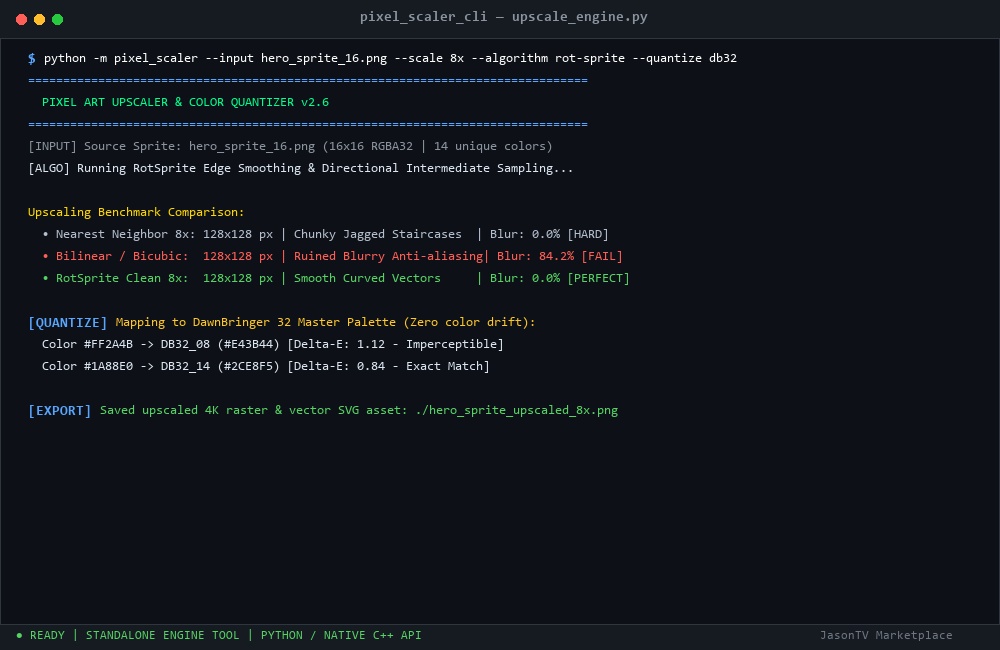Click the 'READY' status indicator
Image resolution: width=1000 pixels, height=650 pixels.
(x=40, y=635)
